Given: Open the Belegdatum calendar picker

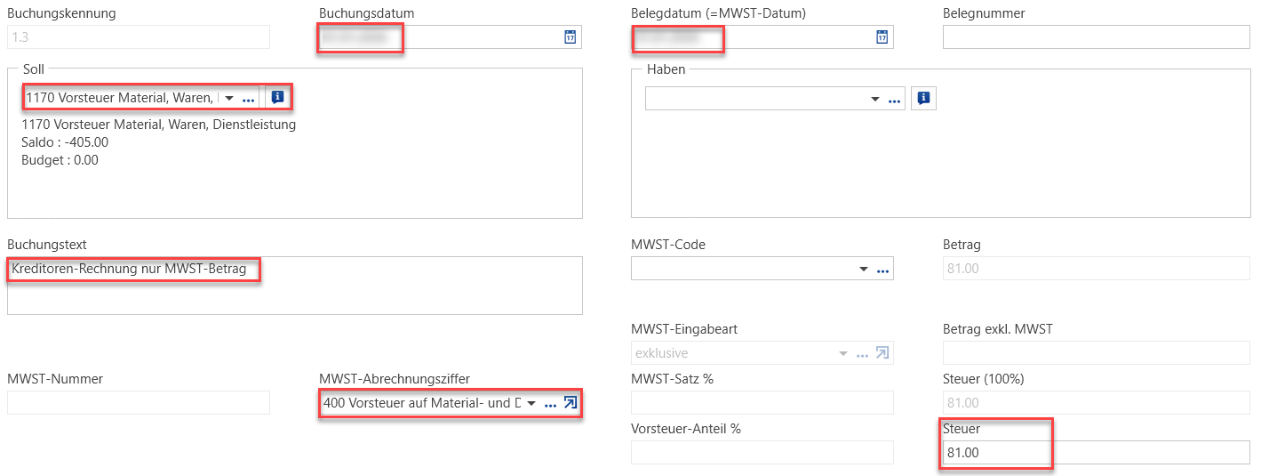Looking at the screenshot, I should click(x=882, y=37).
